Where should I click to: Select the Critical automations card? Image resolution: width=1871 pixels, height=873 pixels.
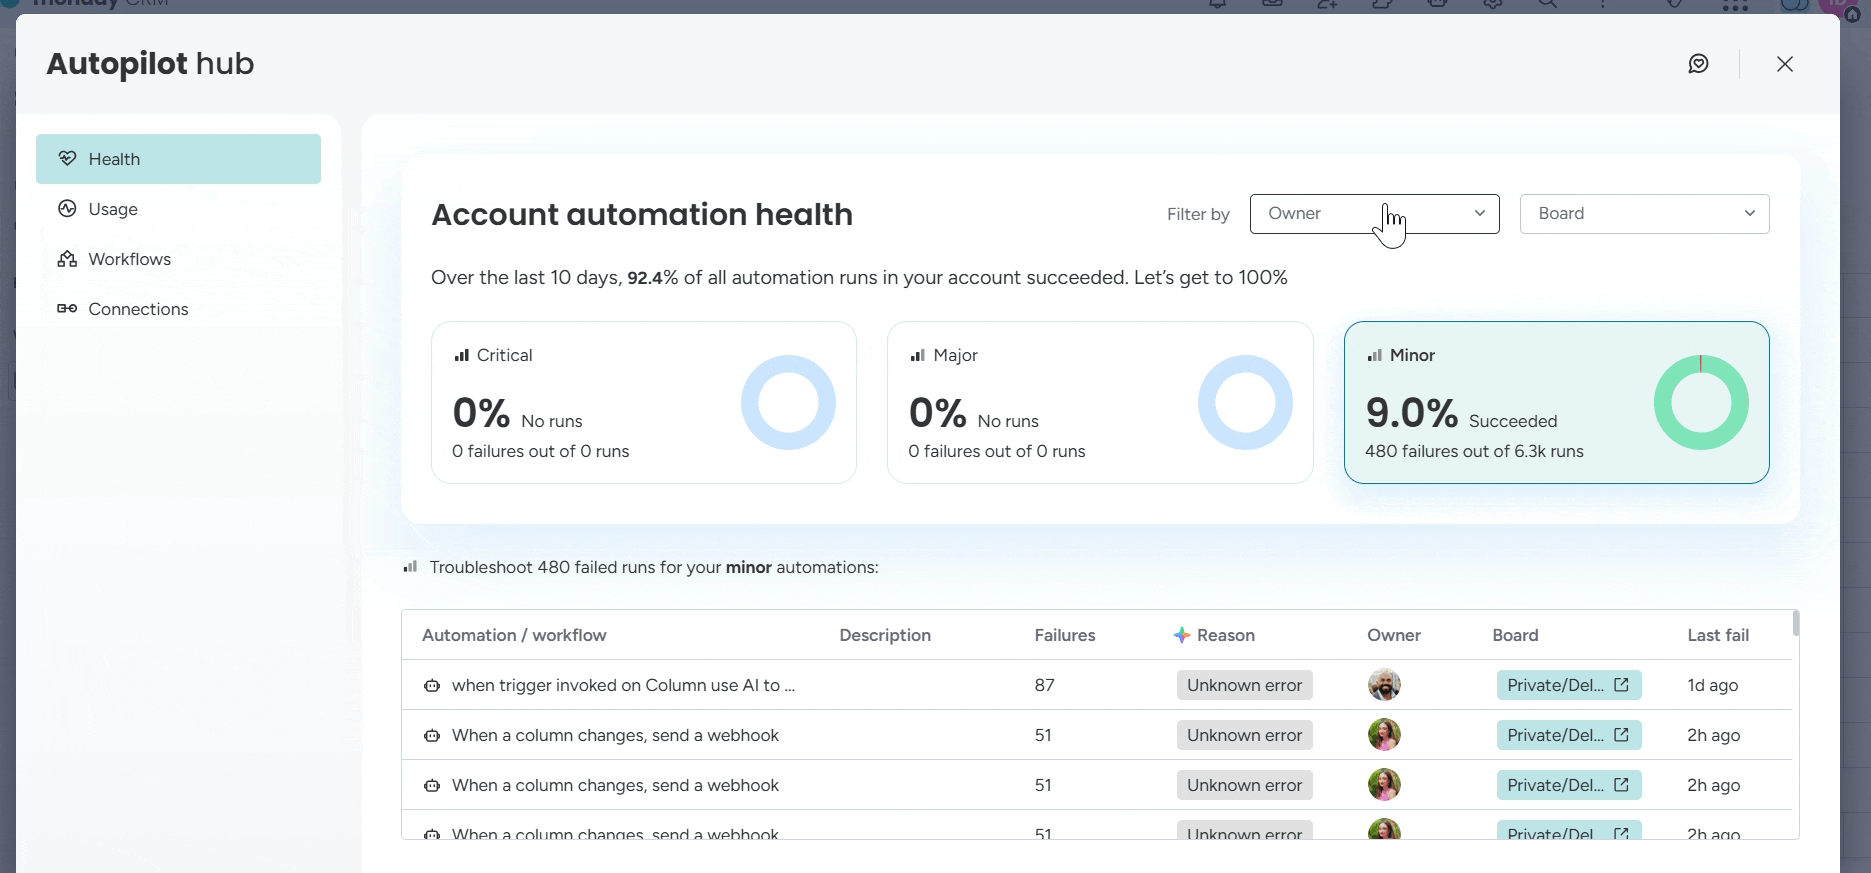pos(643,402)
